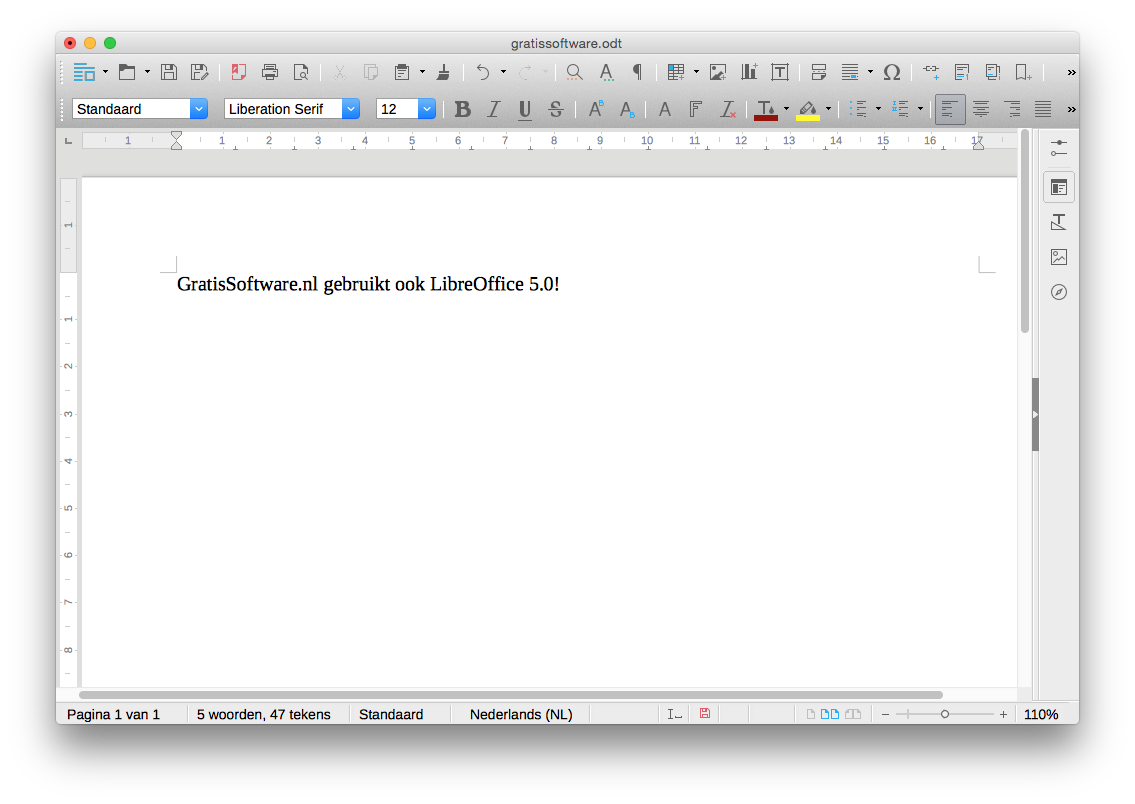1135x804 pixels.
Task: Open the Standaard paragraph style dropdown
Action: [199, 109]
